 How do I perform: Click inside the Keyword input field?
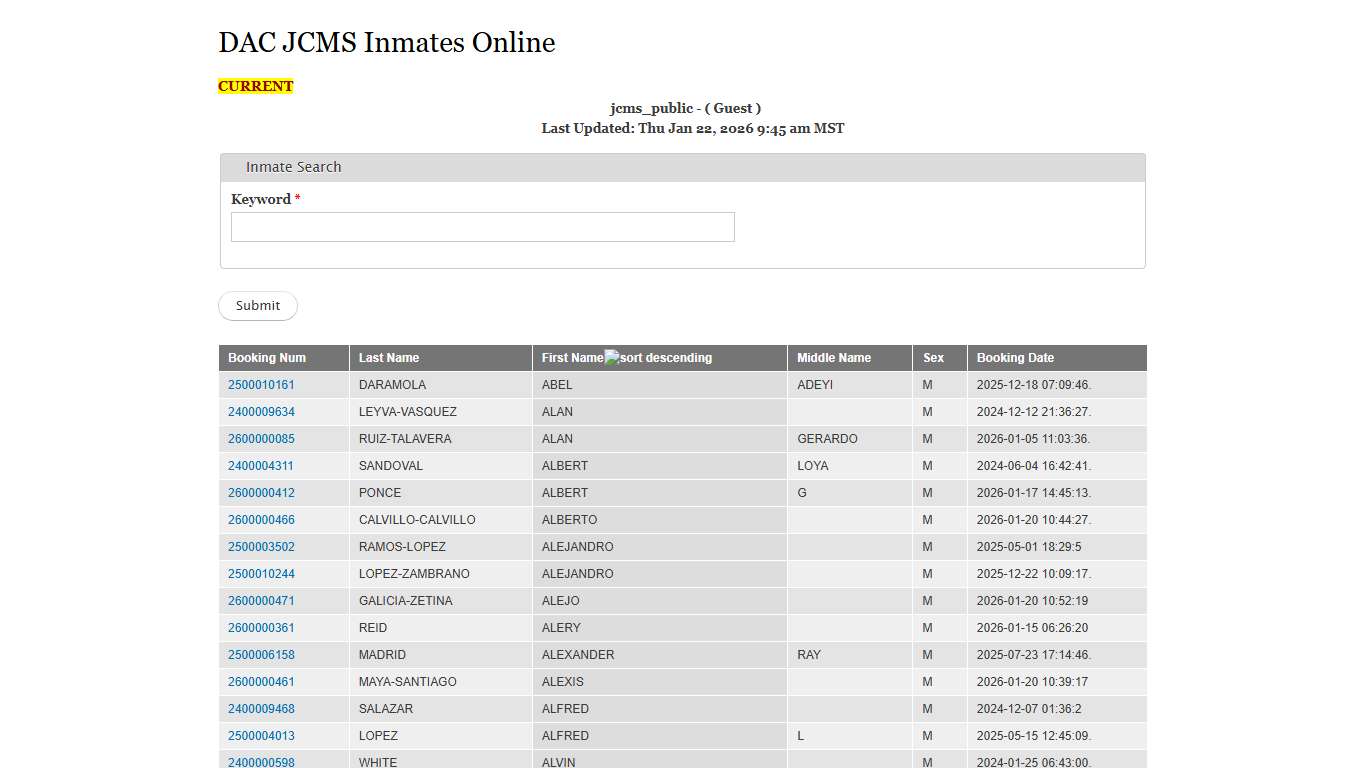[x=482, y=227]
